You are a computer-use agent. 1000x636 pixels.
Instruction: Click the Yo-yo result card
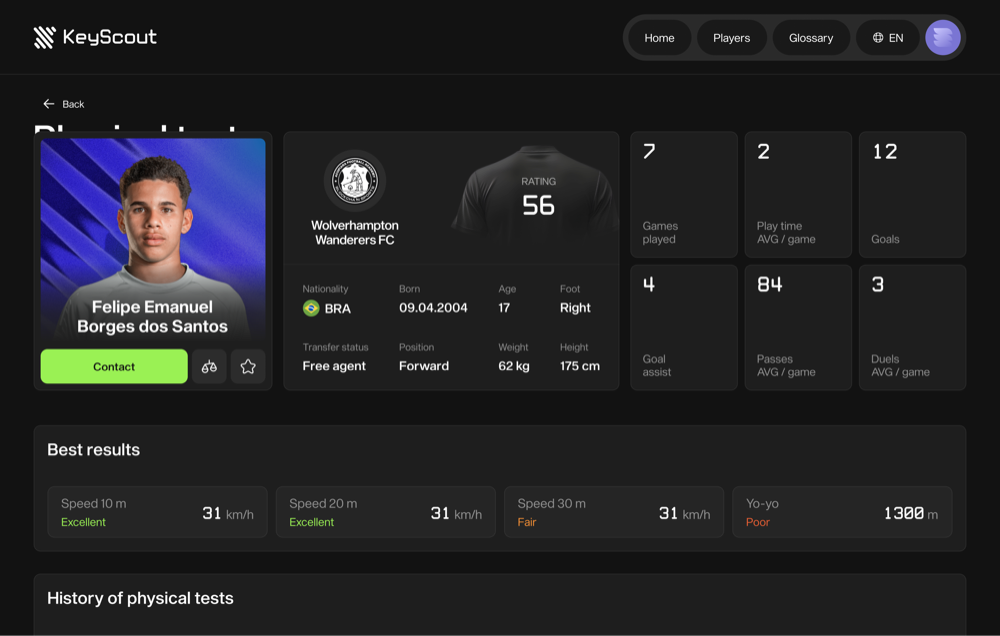(x=842, y=512)
